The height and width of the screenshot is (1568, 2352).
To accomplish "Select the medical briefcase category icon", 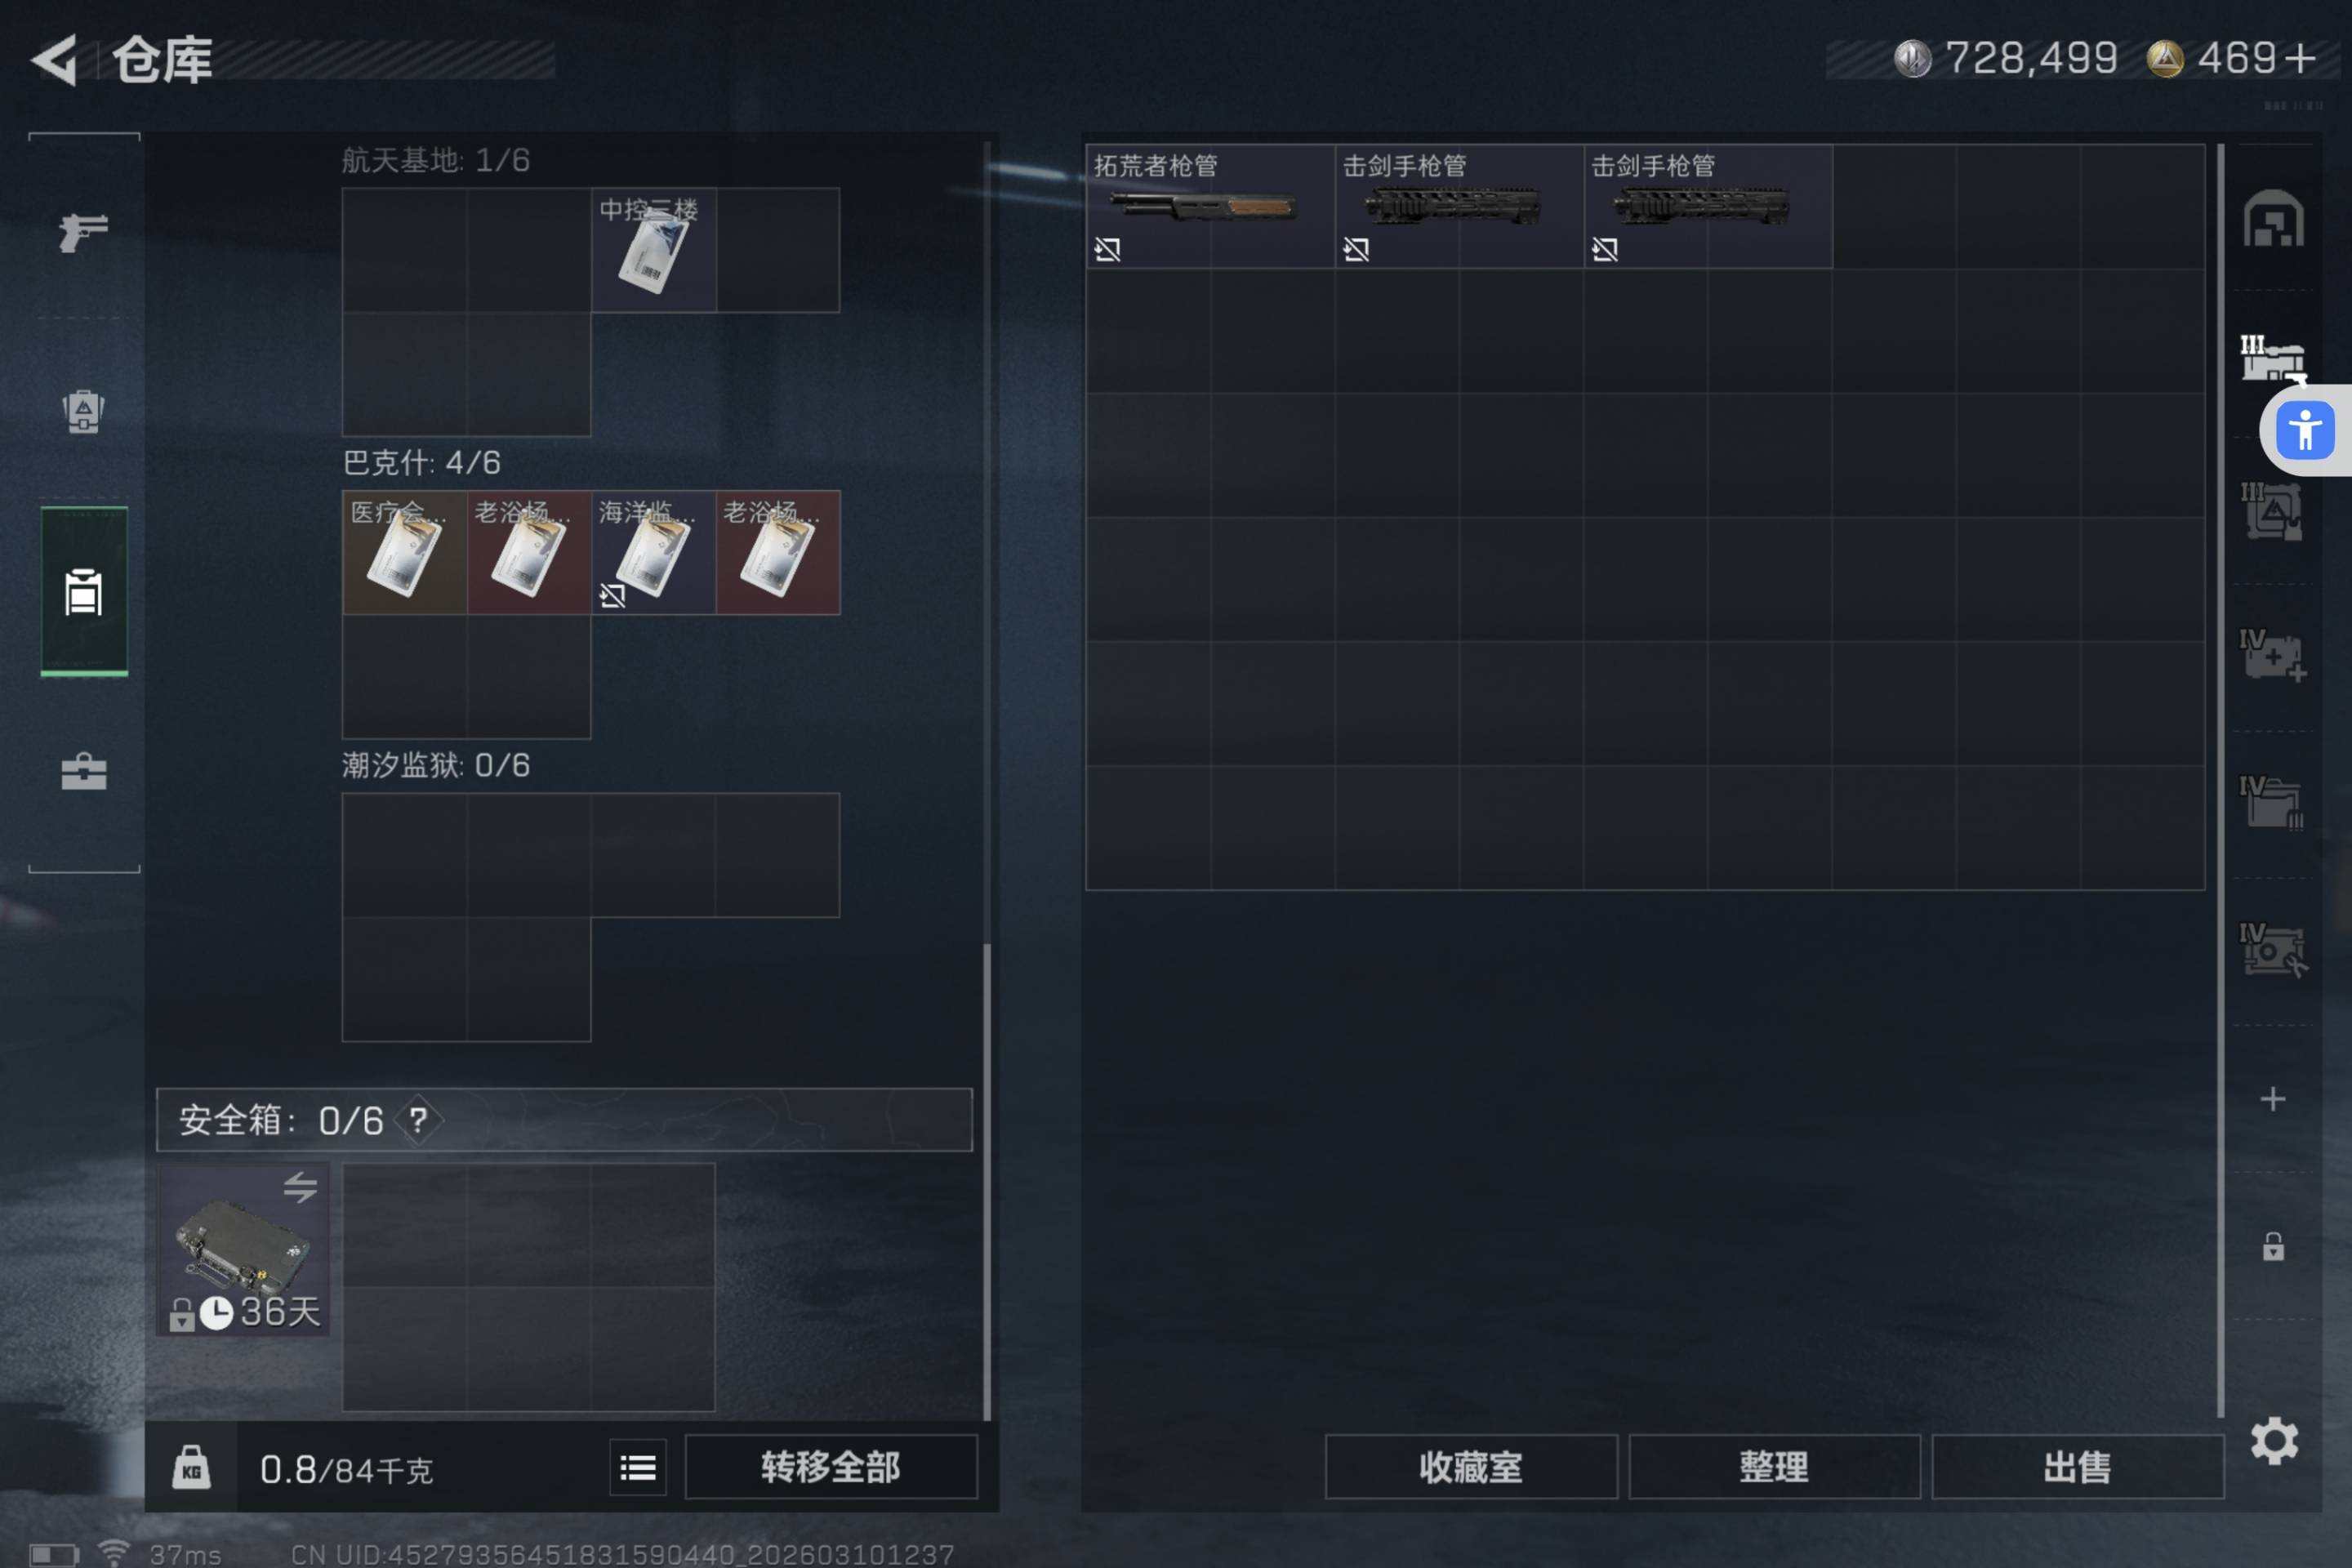I will [84, 771].
